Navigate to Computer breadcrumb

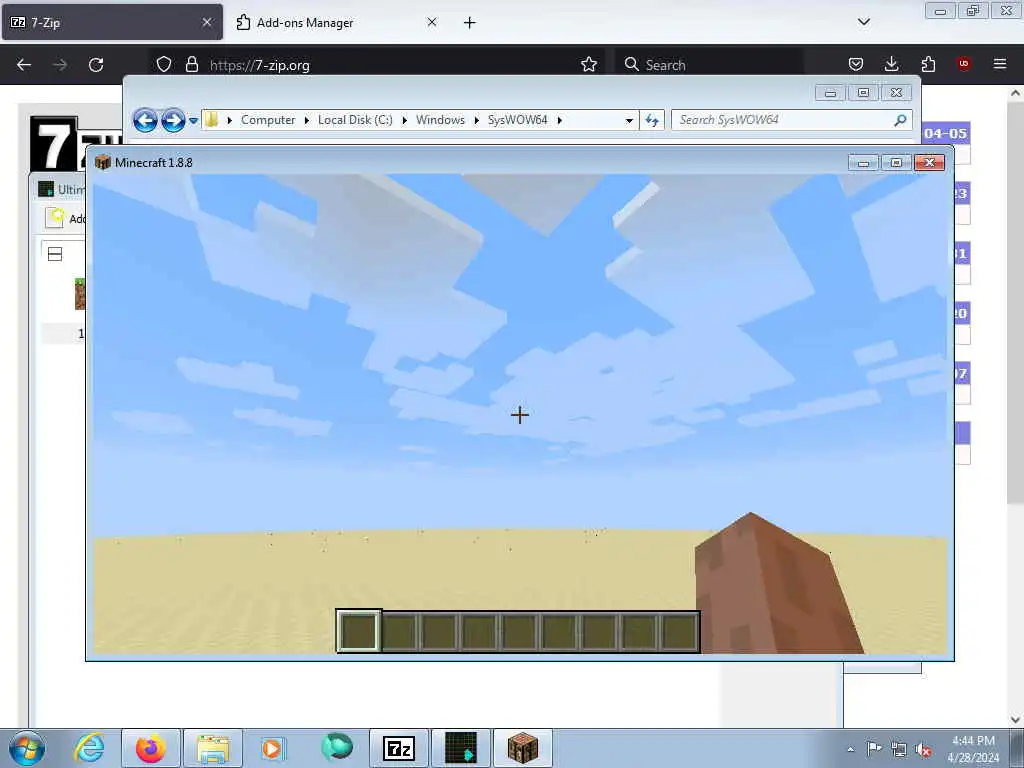tap(268, 120)
